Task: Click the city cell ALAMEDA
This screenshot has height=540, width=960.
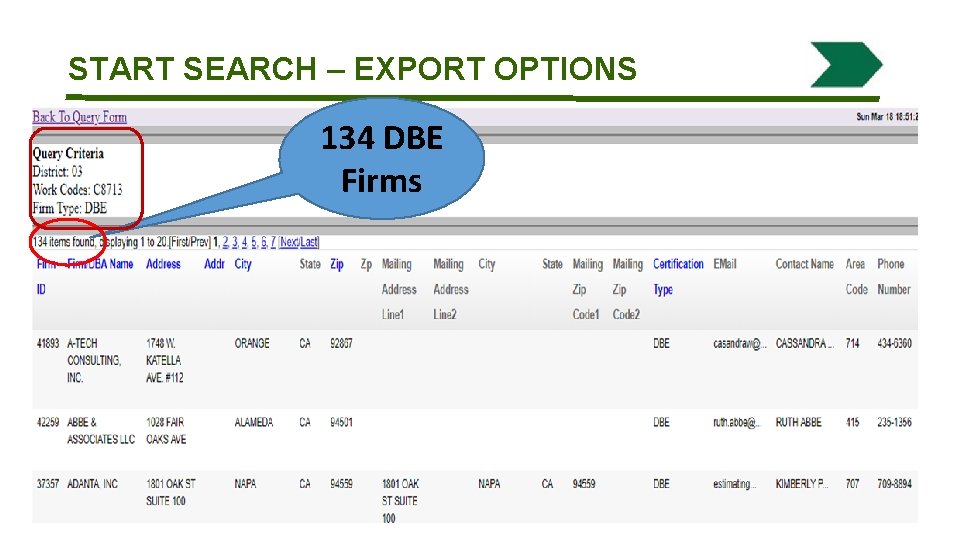Action: click(x=253, y=422)
